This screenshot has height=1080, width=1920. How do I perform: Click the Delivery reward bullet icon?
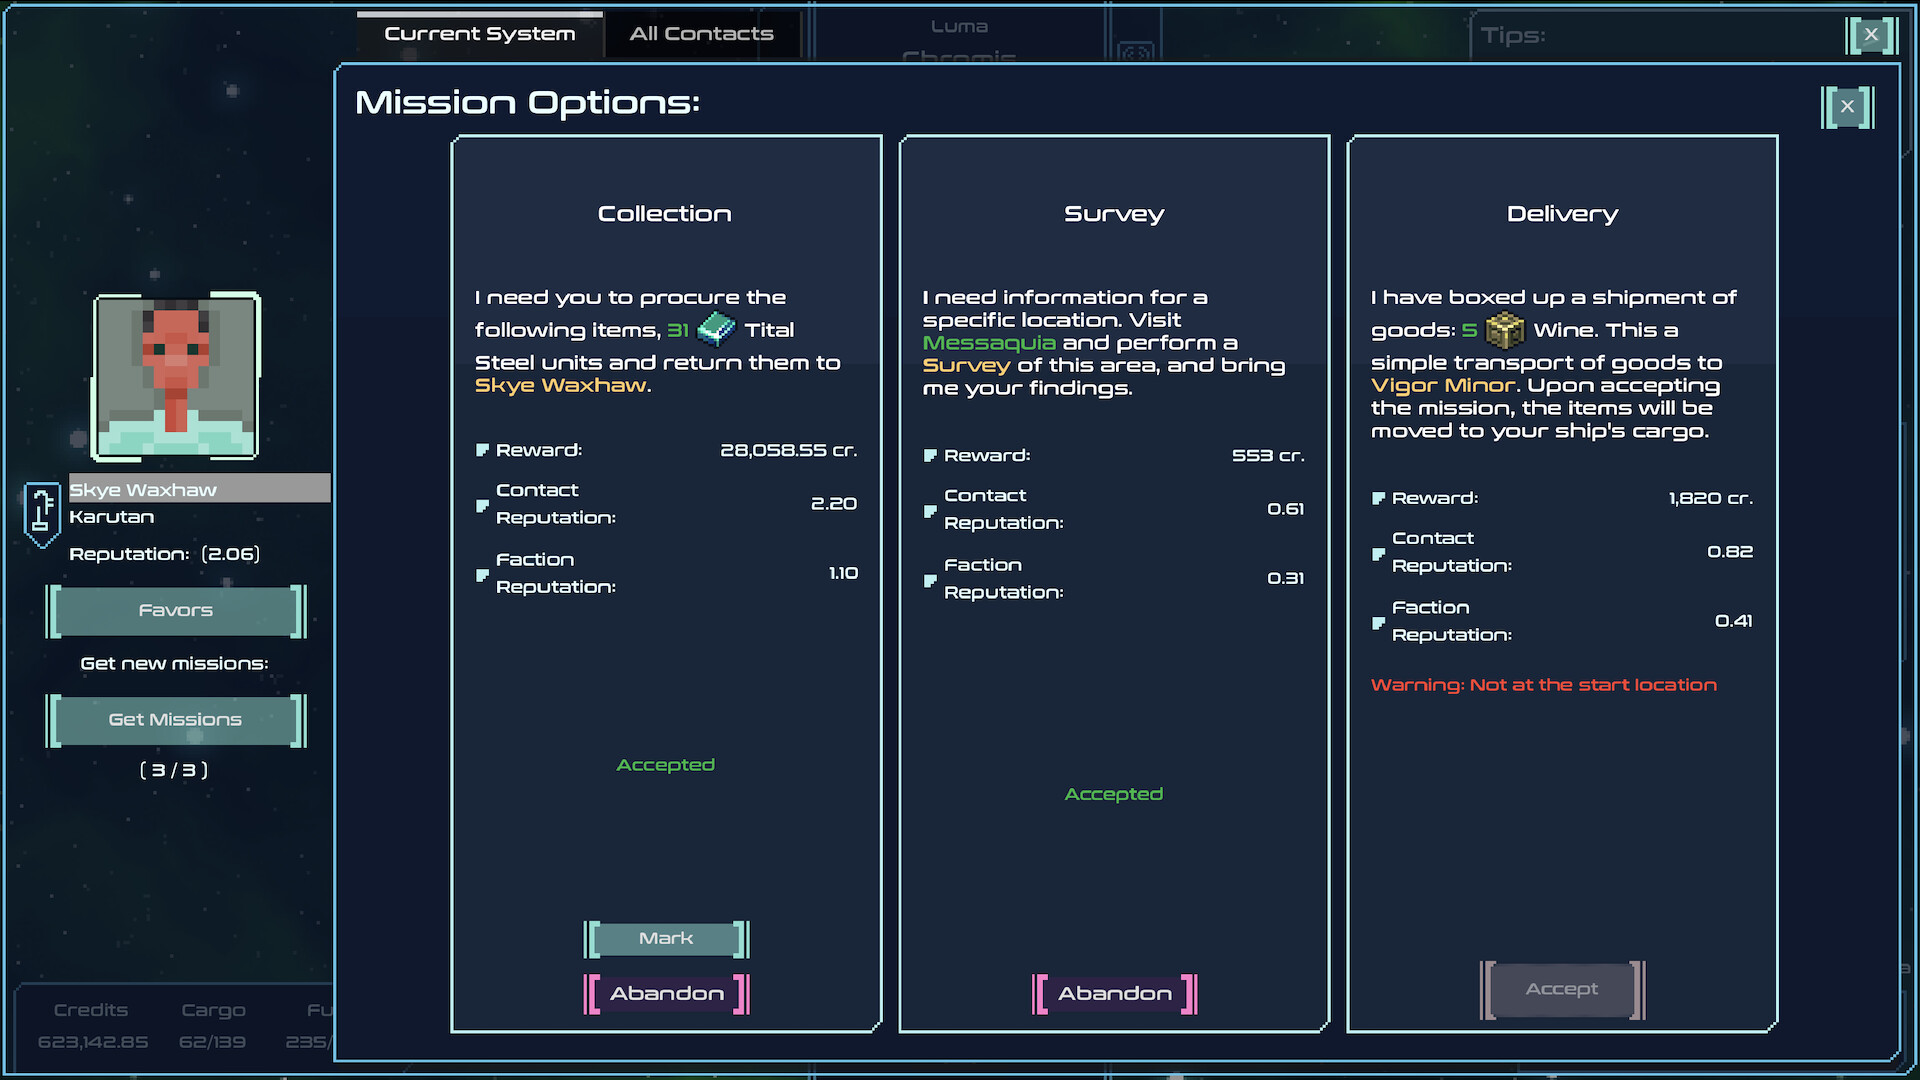pyautogui.click(x=1378, y=498)
